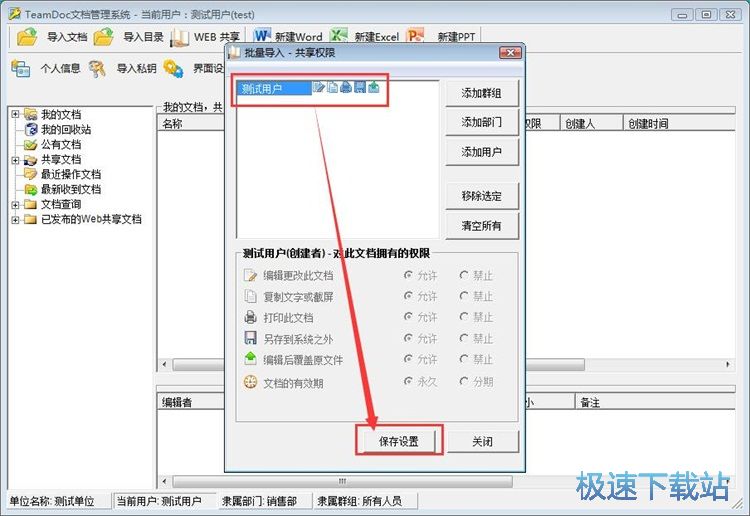Click save-as permission icon beside 测试用户
Viewport: 750px width, 516px height.
360,87
